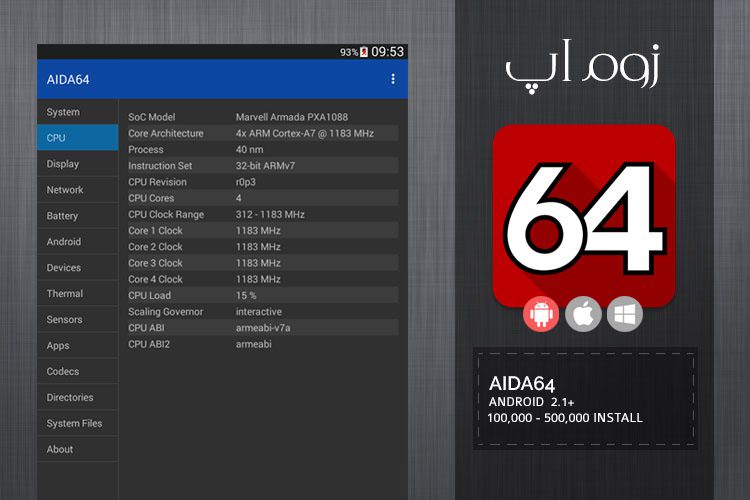The image size is (750, 500).
Task: Select the Scaling Governor row label
Action: click(x=165, y=311)
